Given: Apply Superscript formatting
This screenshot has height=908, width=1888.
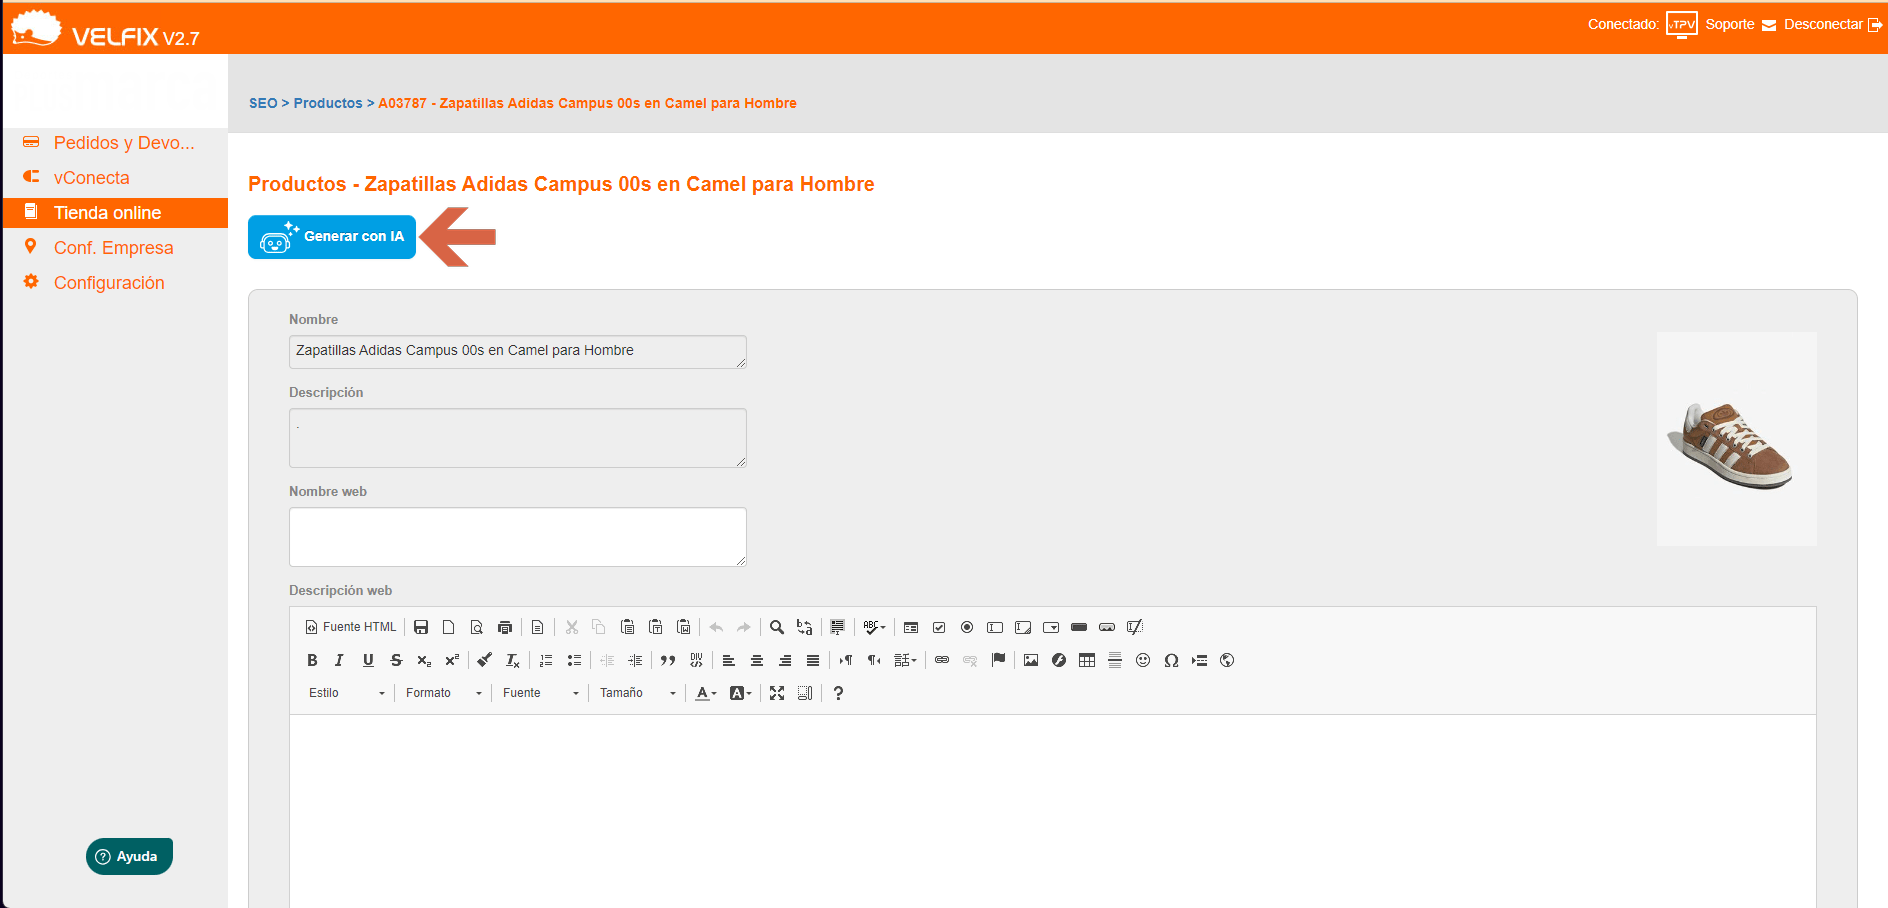Looking at the screenshot, I should tap(452, 660).
